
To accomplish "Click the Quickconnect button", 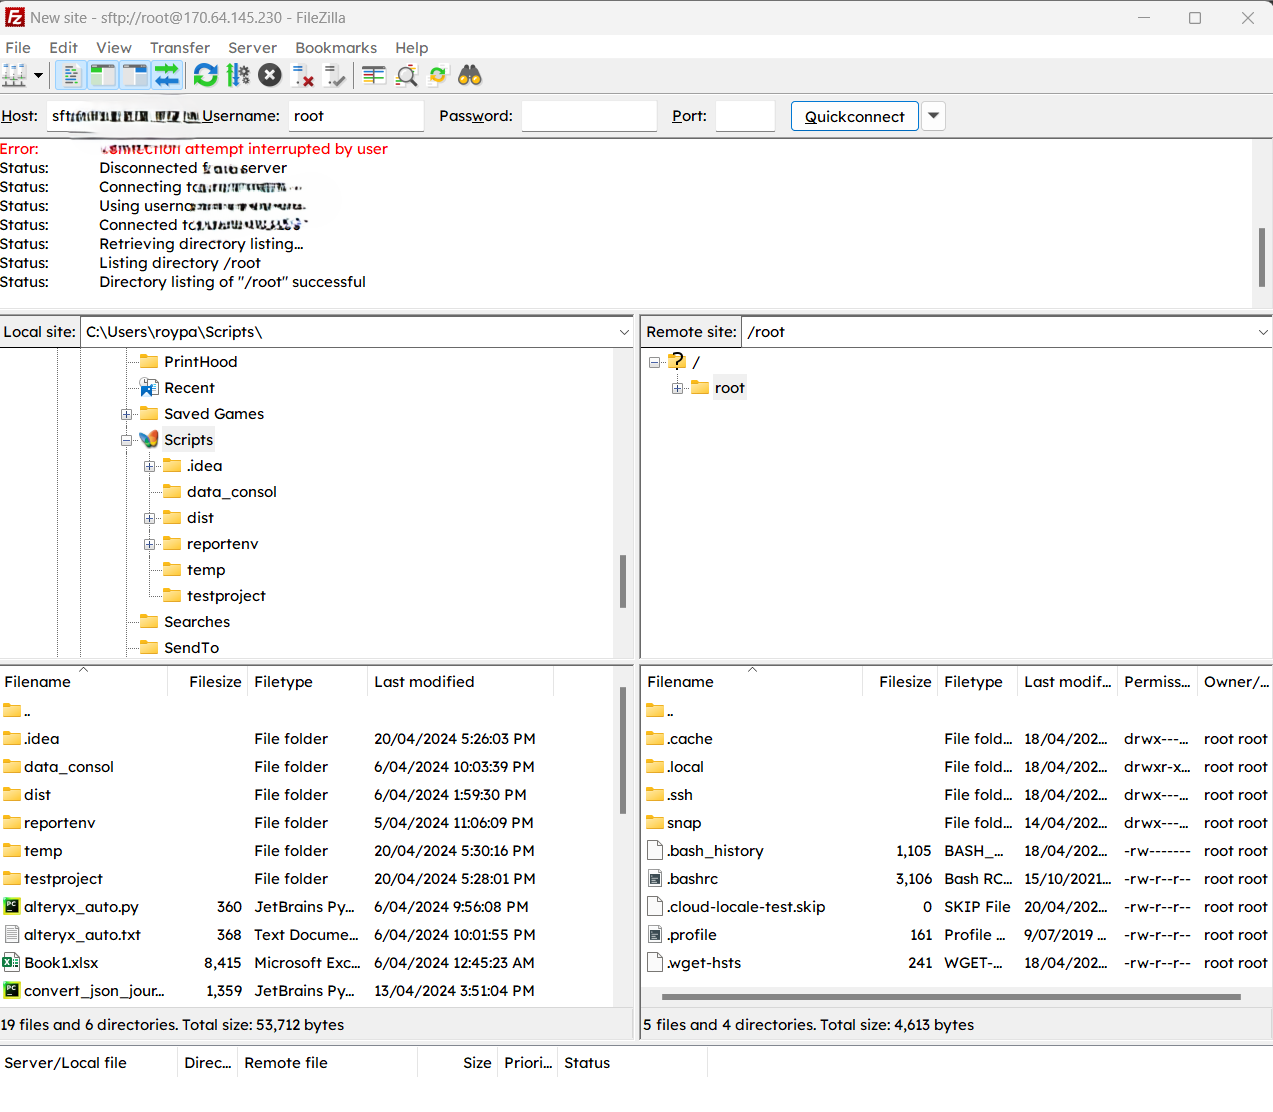I will click(x=854, y=116).
